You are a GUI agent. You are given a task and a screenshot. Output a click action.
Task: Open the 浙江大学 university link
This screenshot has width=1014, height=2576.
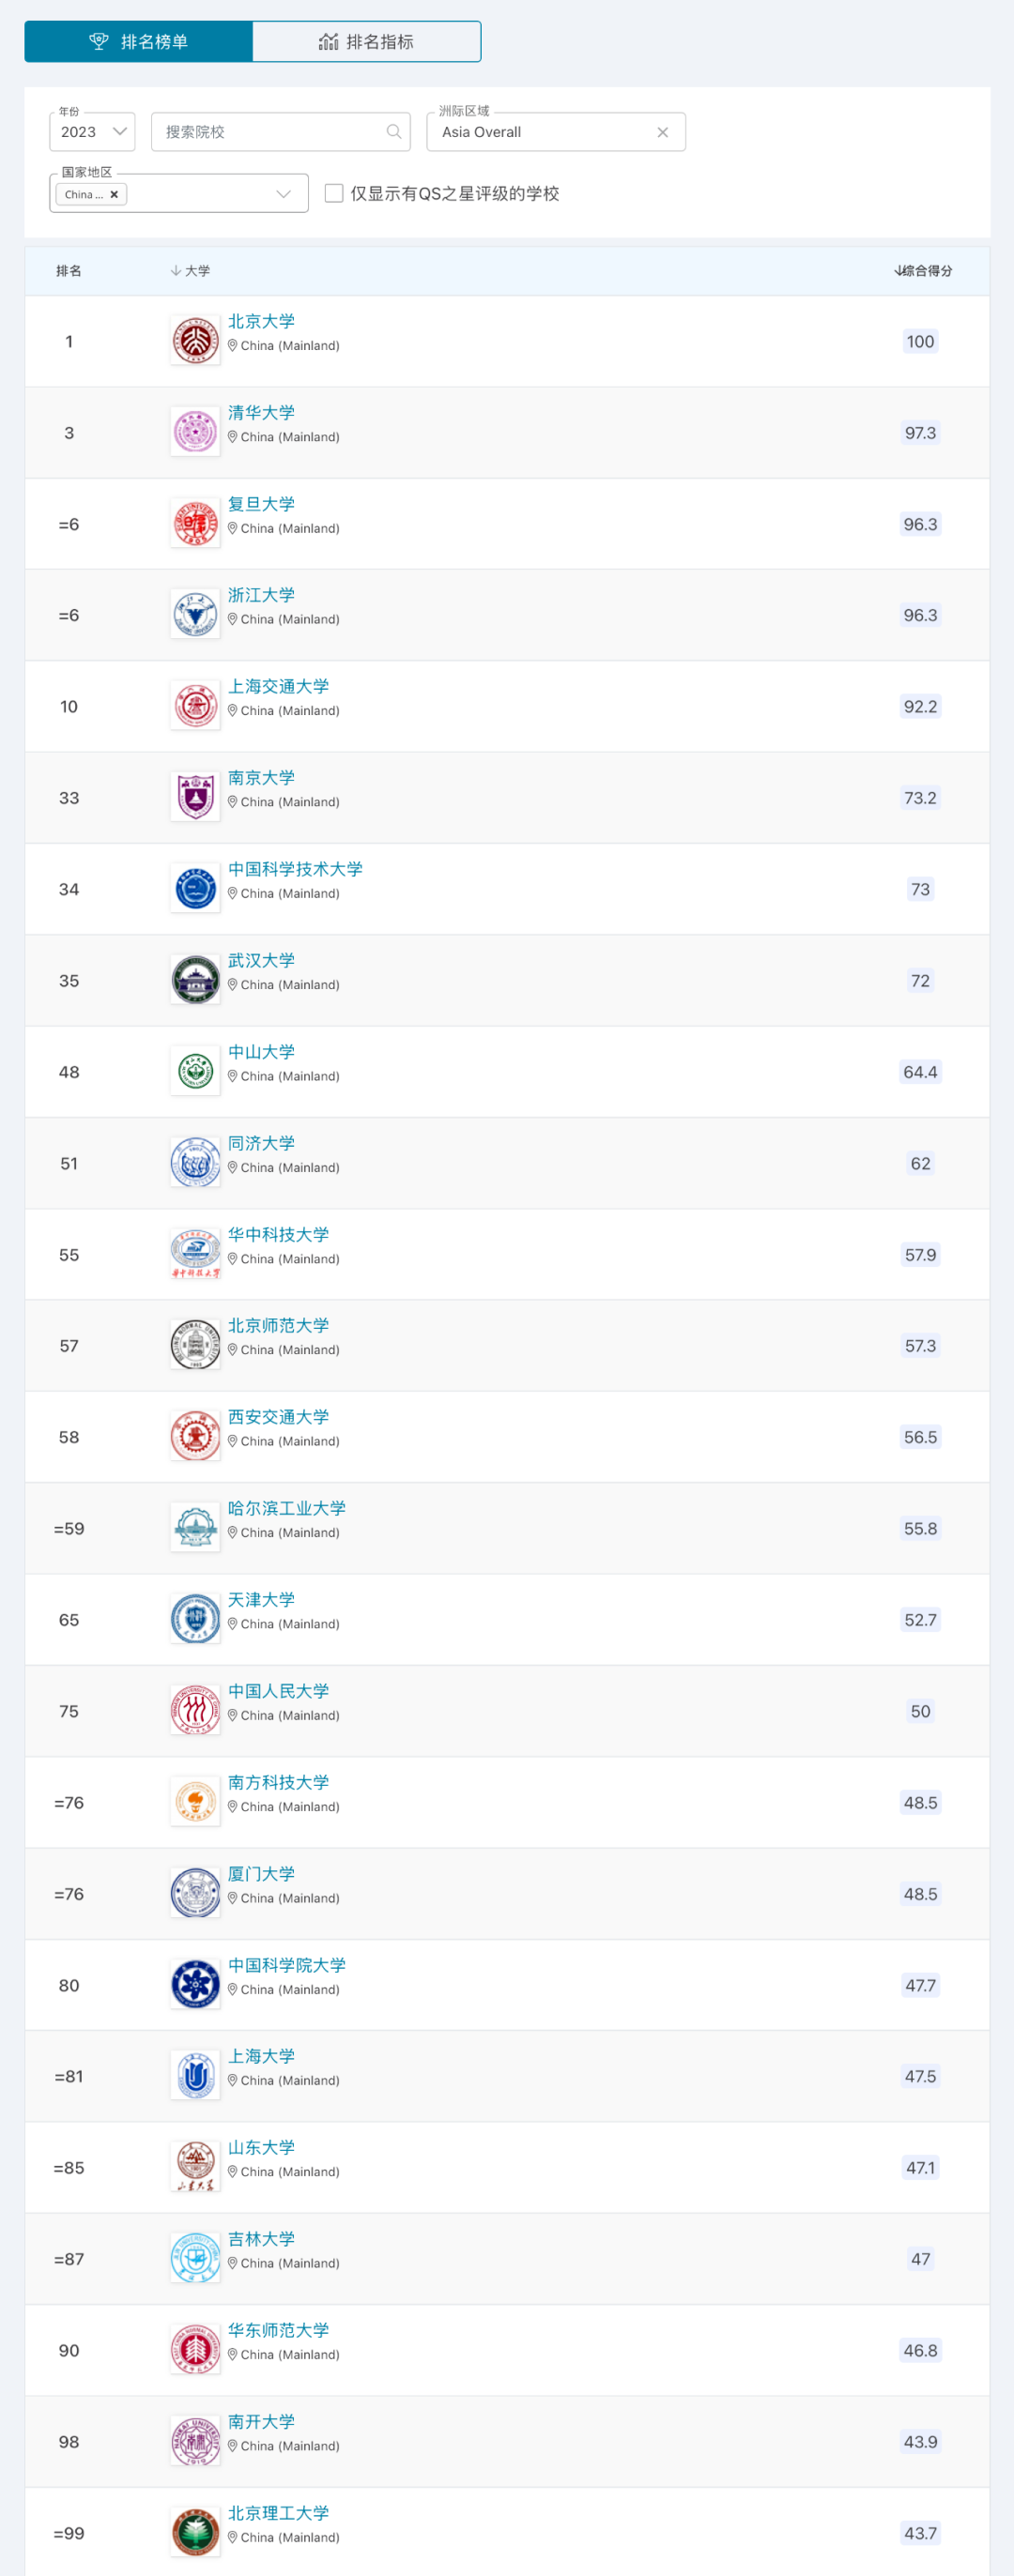[261, 595]
